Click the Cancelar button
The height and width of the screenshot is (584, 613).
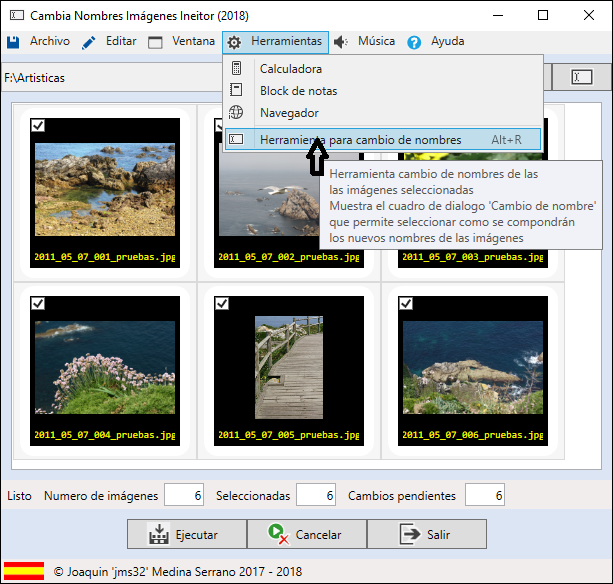[307, 534]
